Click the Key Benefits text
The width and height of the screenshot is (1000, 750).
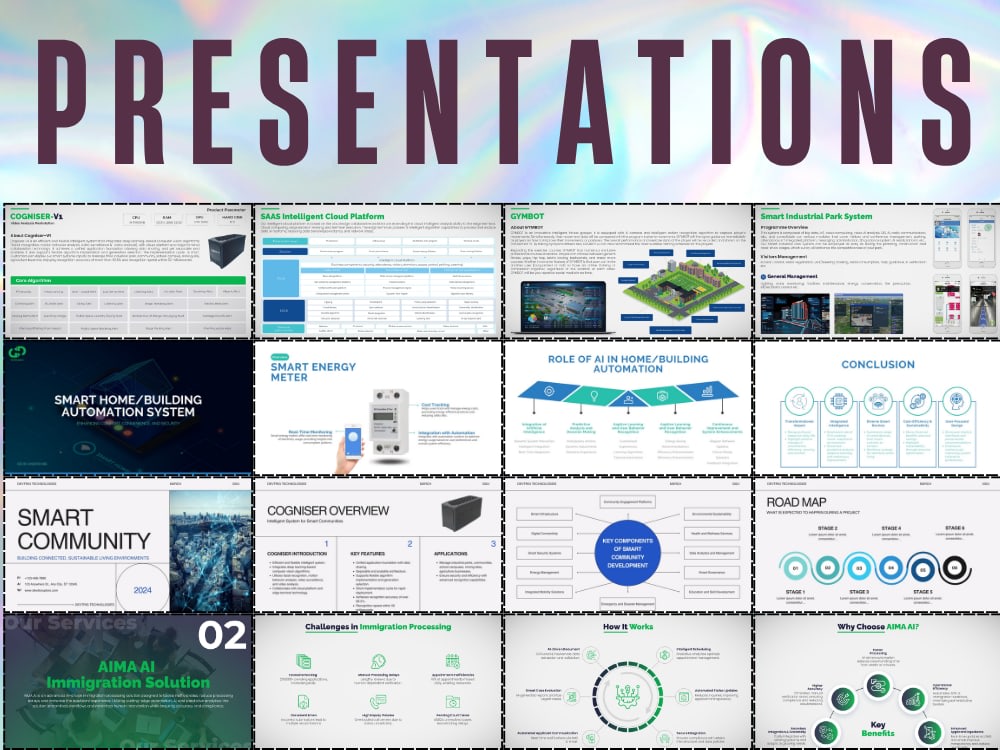point(878,729)
